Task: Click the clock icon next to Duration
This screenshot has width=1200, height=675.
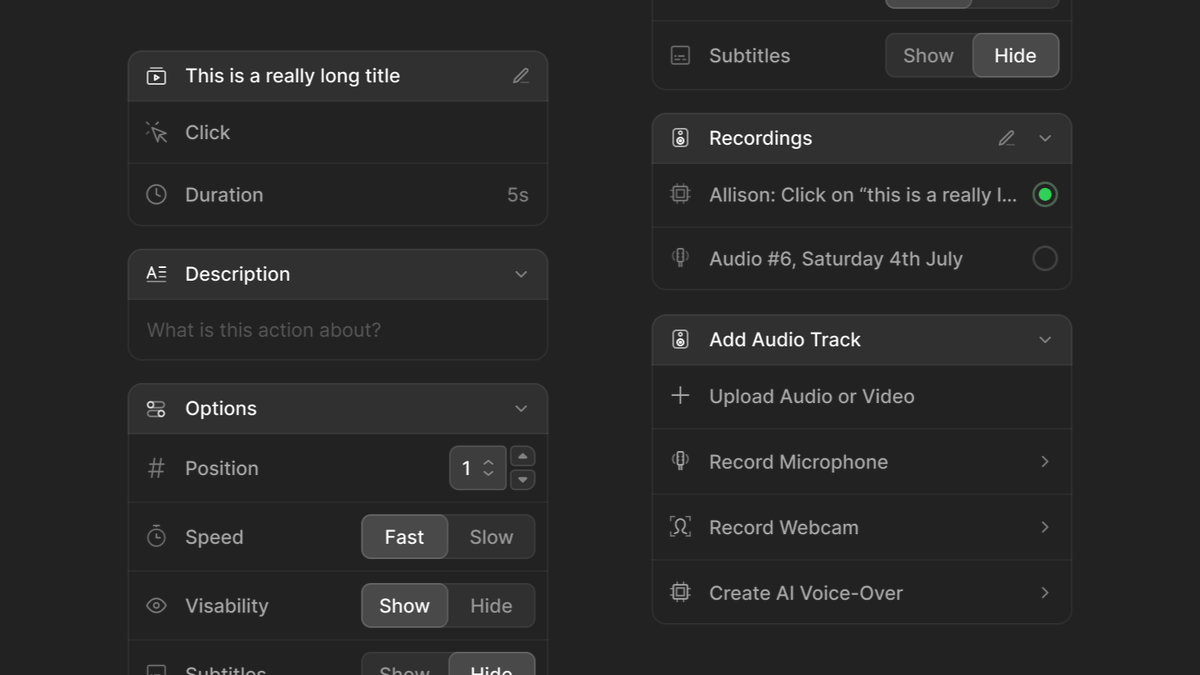Action: (x=156, y=195)
